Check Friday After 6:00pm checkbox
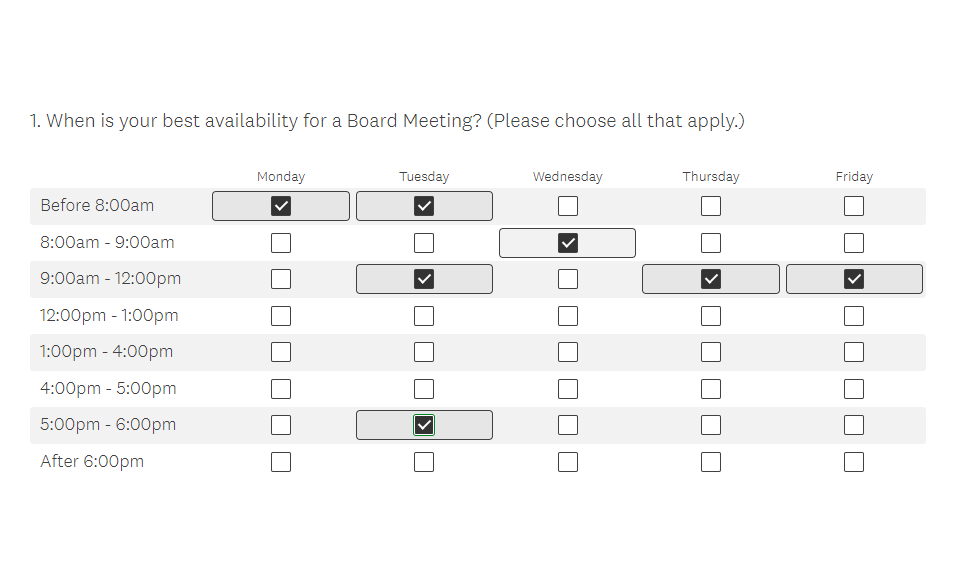 [x=854, y=461]
